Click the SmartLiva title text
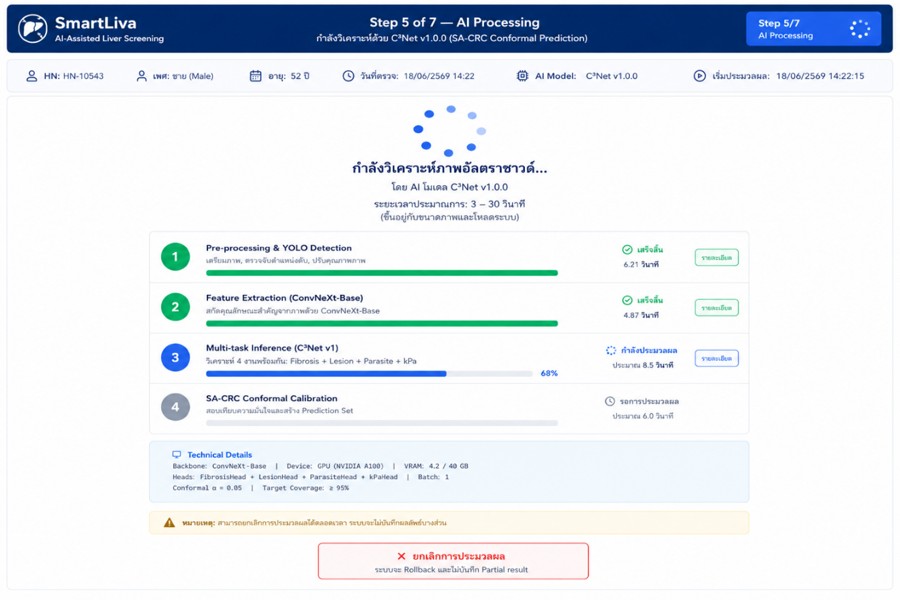Image resolution: width=900 pixels, height=600 pixels. [95, 23]
